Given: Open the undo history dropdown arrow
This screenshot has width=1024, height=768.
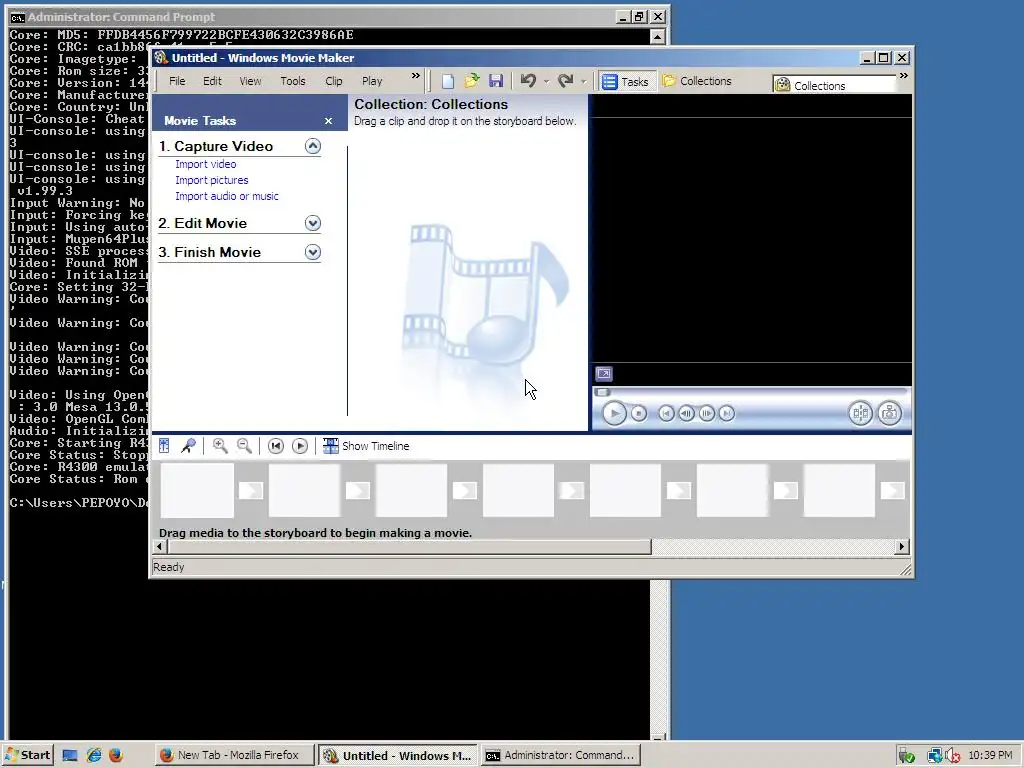Looking at the screenshot, I should point(546,82).
